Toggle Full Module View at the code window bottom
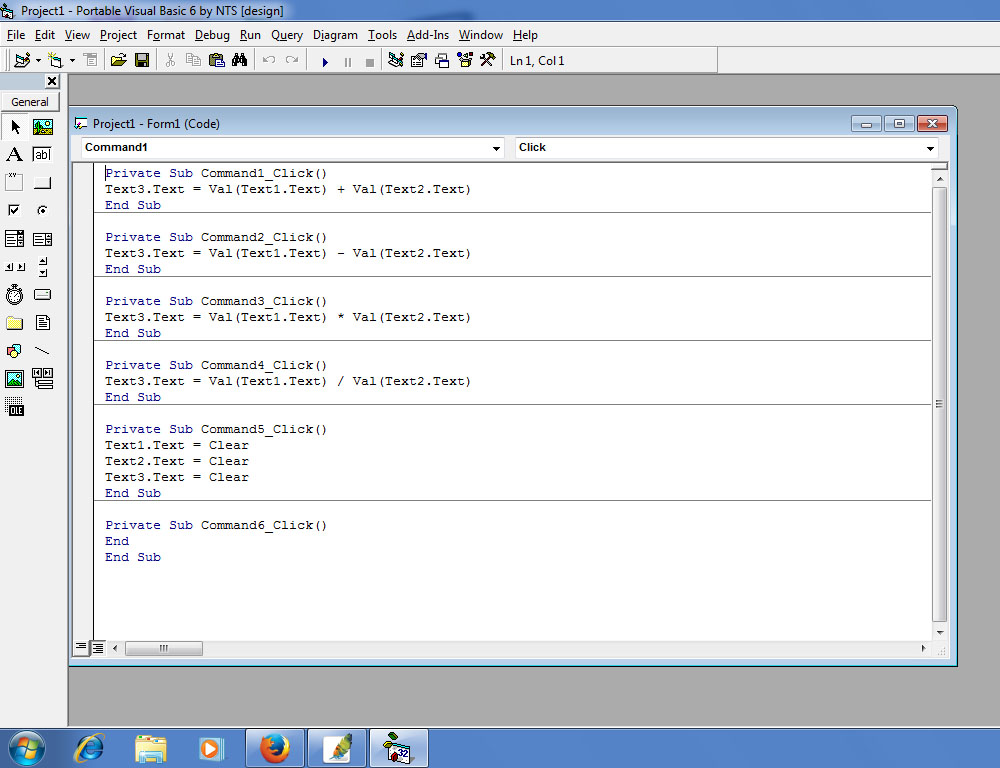The height and width of the screenshot is (768, 1000). (96, 647)
